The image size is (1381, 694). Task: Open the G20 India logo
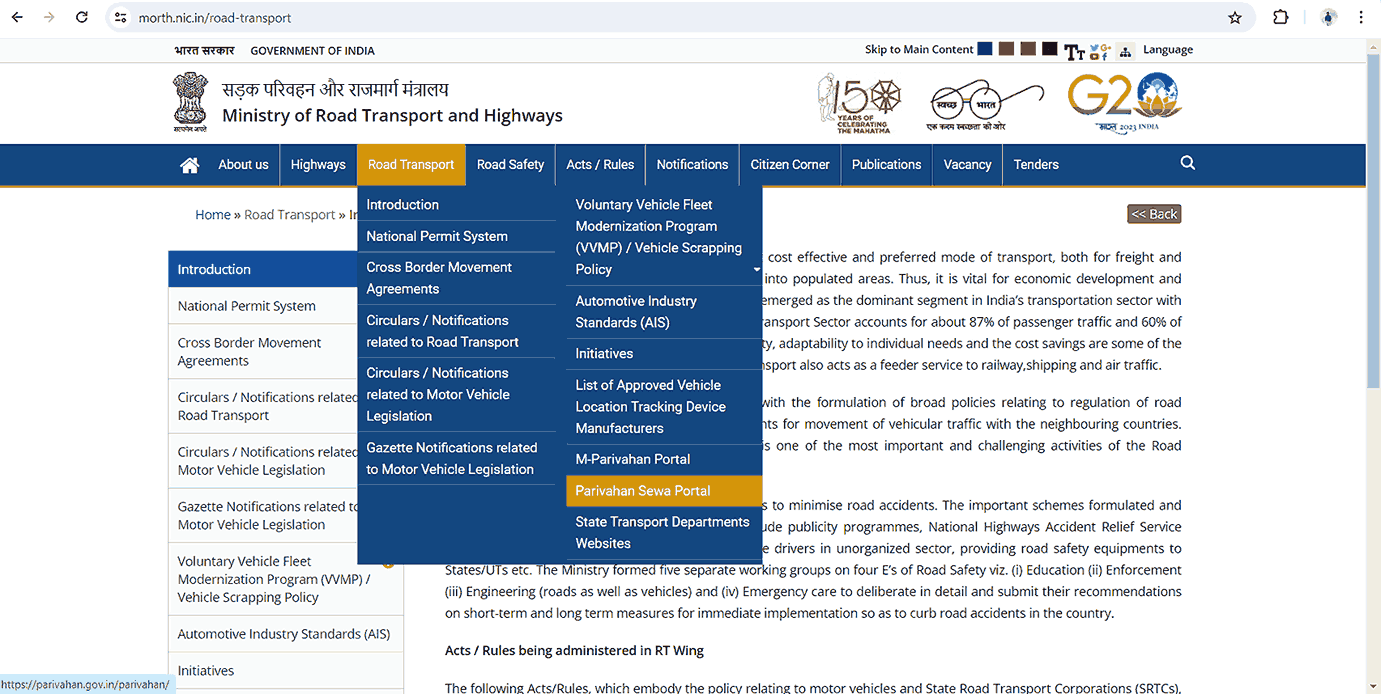point(1125,102)
